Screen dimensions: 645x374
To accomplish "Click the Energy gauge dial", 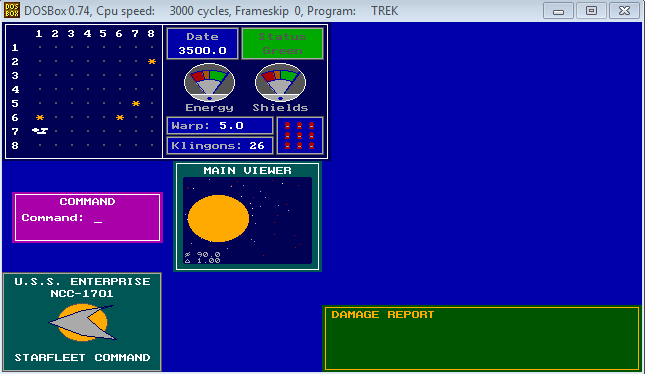I will tap(209, 82).
